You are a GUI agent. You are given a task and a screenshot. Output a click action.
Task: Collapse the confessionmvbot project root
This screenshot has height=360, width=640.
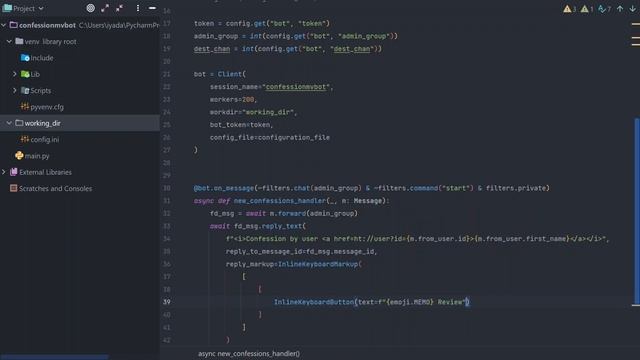click(x=4, y=25)
